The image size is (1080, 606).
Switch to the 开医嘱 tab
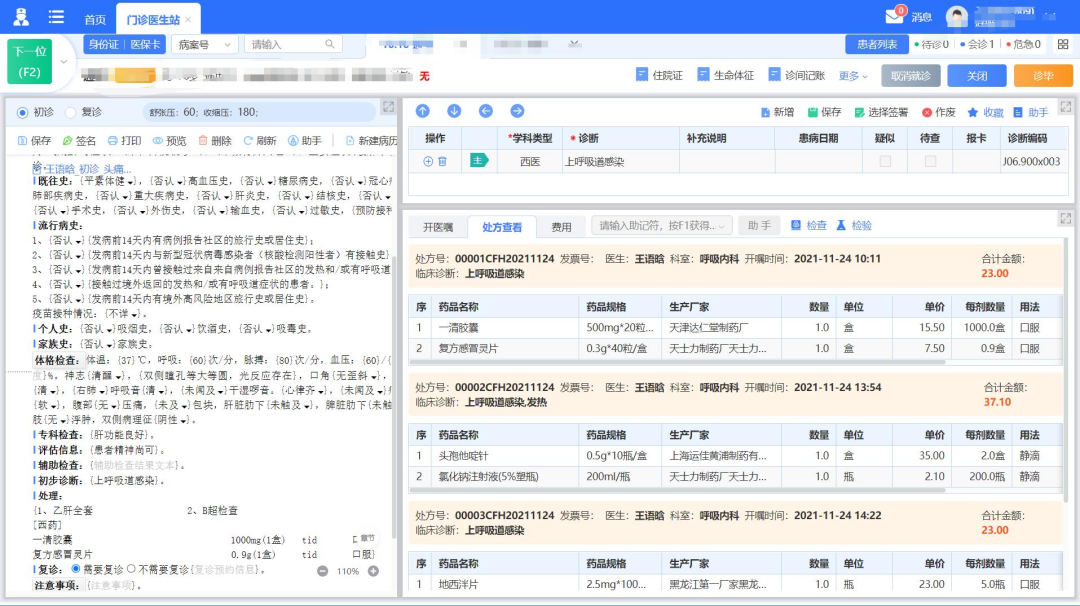click(x=437, y=227)
